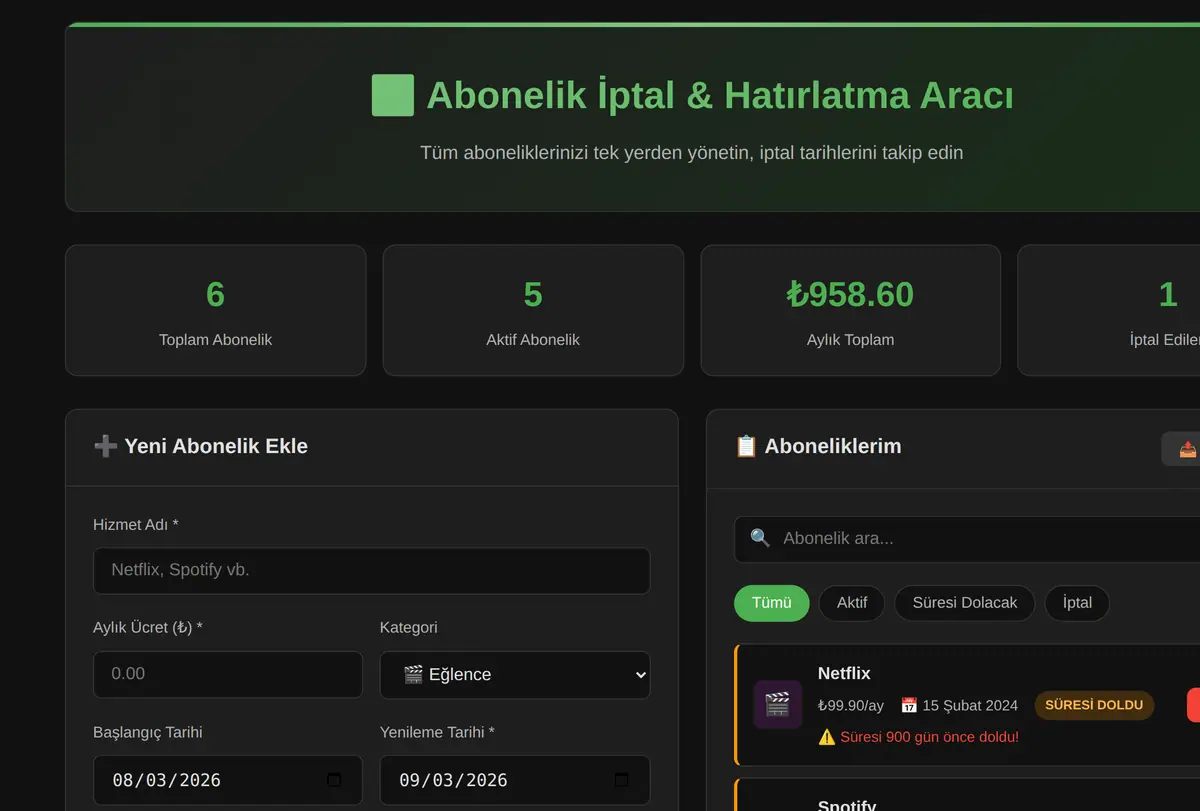
Task: Click the warning icon in Netflix expiry message
Action: coord(827,737)
